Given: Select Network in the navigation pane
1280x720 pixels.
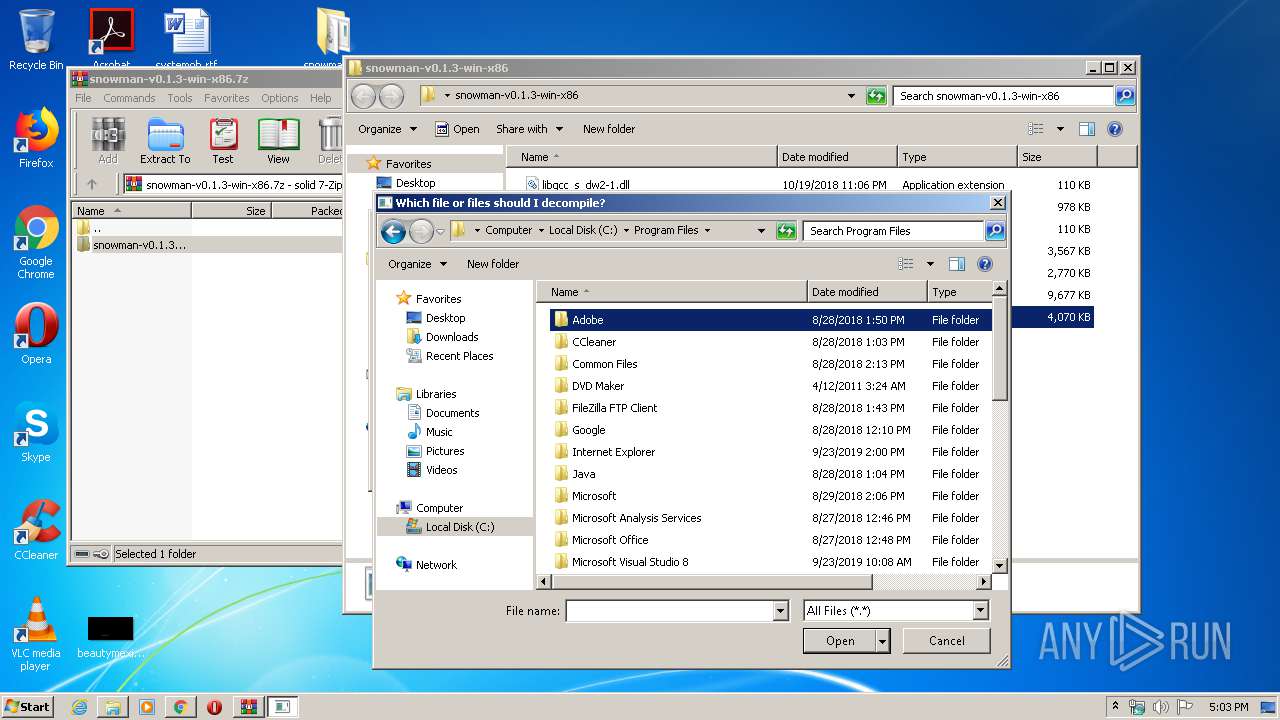Looking at the screenshot, I should pyautogui.click(x=427, y=565).
